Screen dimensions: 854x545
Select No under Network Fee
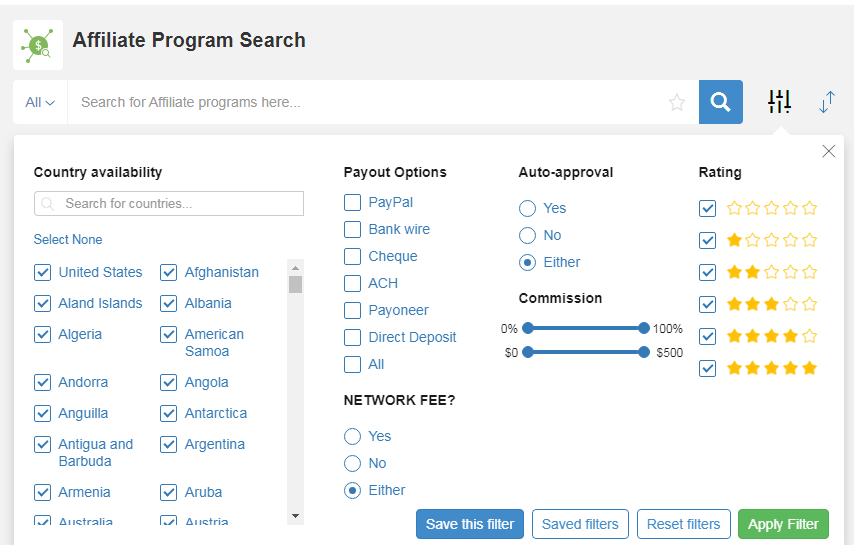(352, 463)
